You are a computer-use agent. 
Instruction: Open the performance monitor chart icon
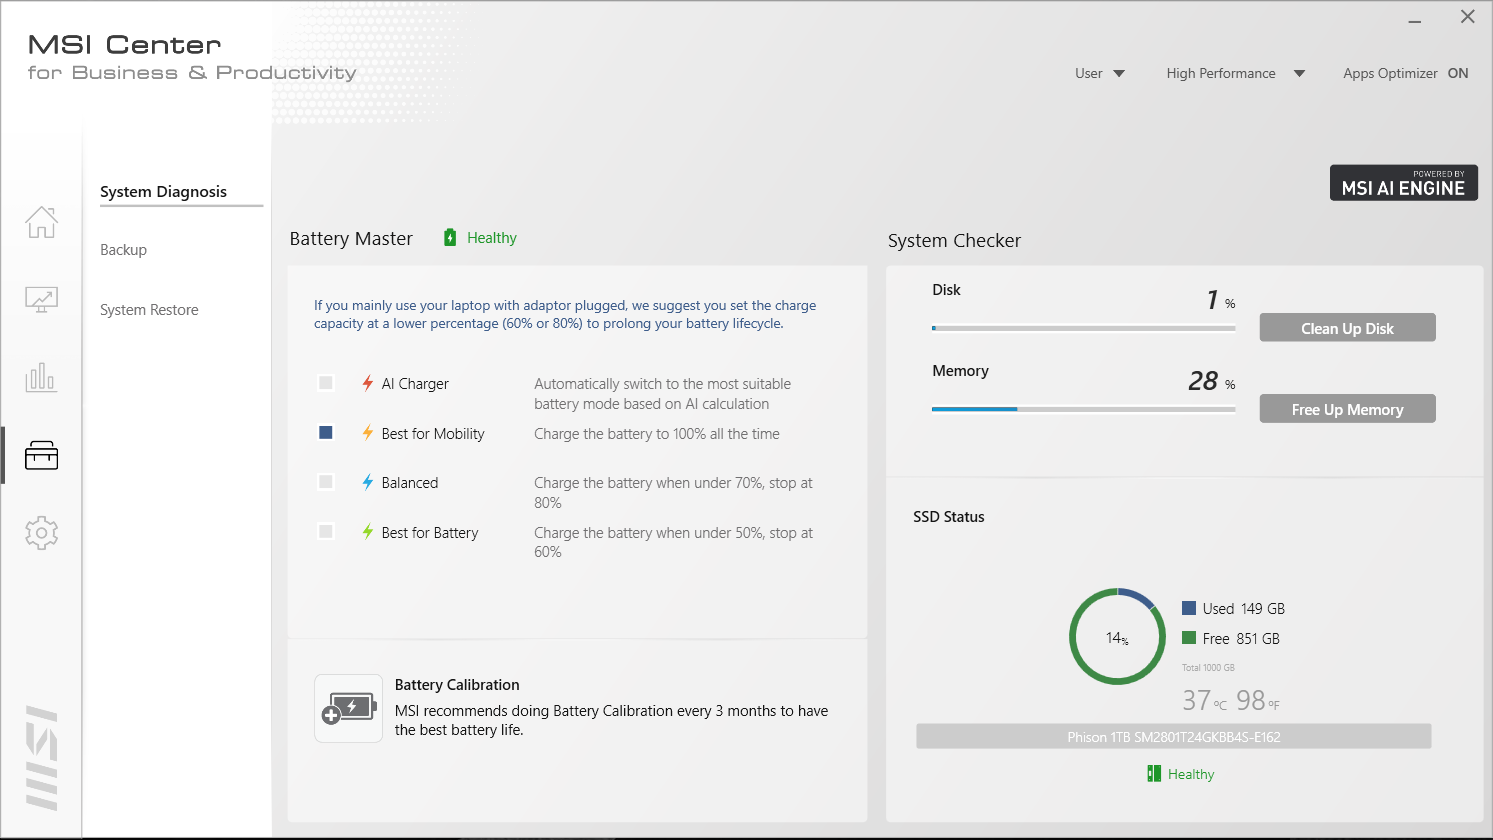(41, 299)
